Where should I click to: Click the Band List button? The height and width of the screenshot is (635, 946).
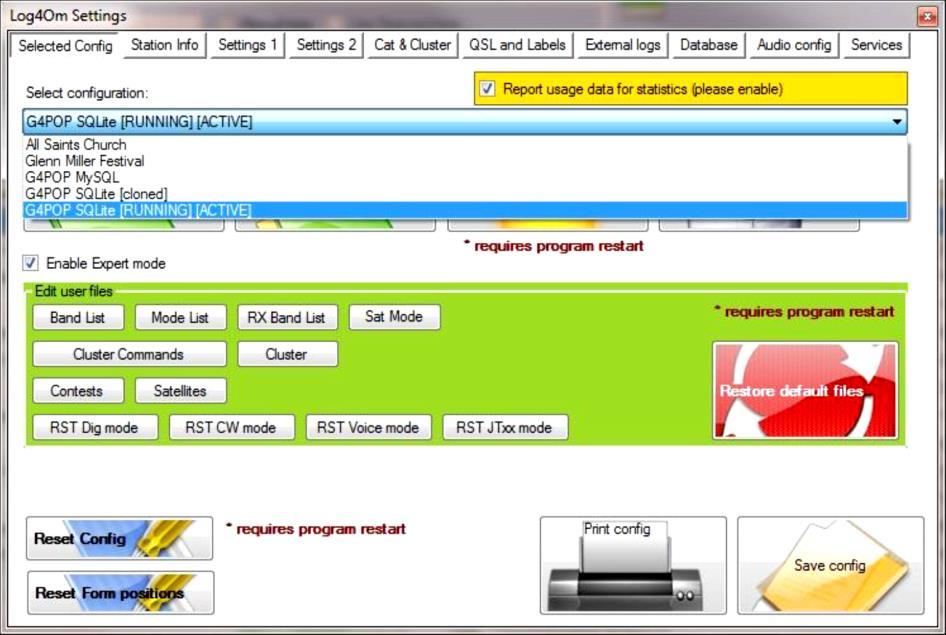click(78, 317)
